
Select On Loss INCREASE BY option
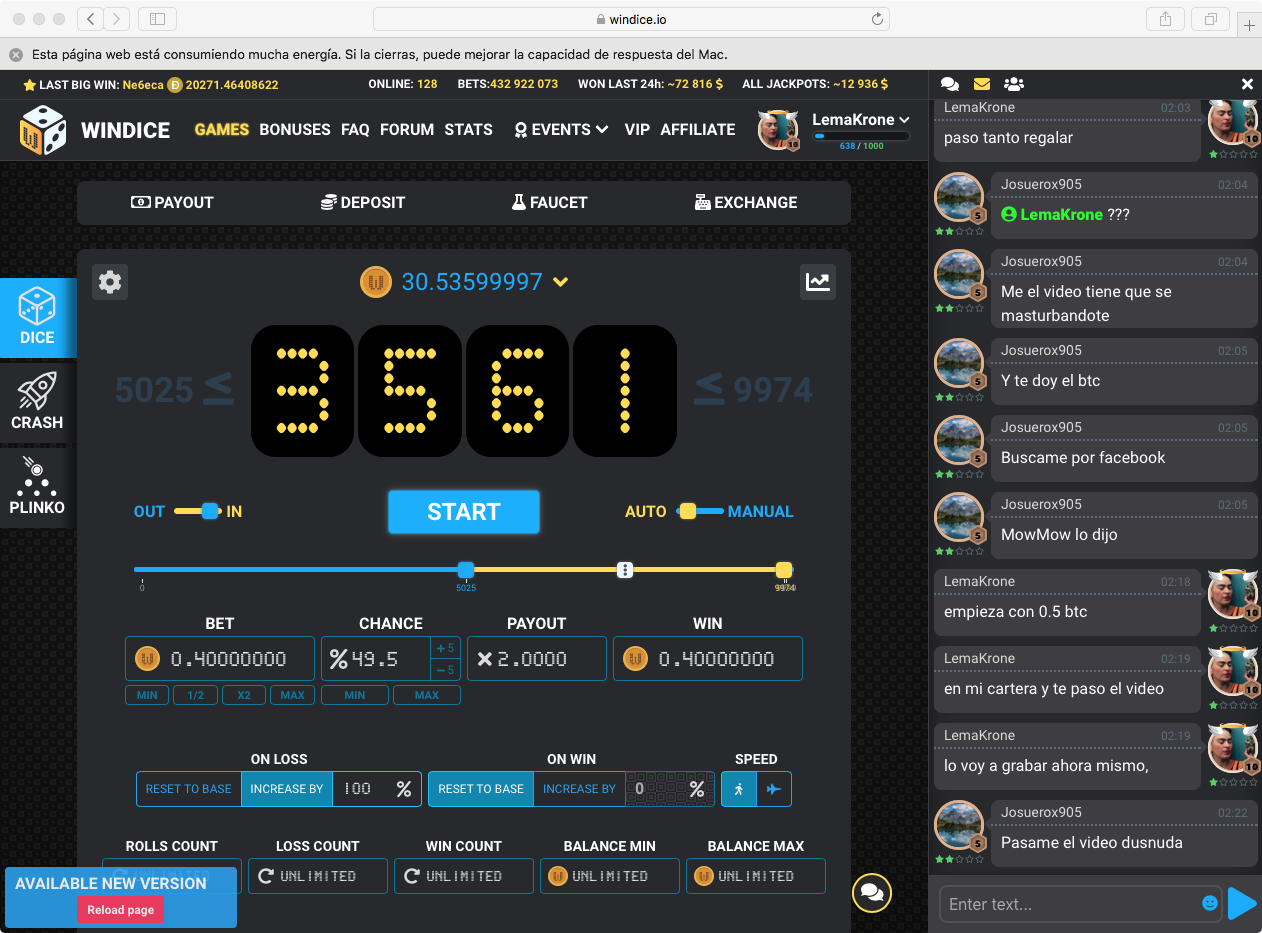click(286, 789)
